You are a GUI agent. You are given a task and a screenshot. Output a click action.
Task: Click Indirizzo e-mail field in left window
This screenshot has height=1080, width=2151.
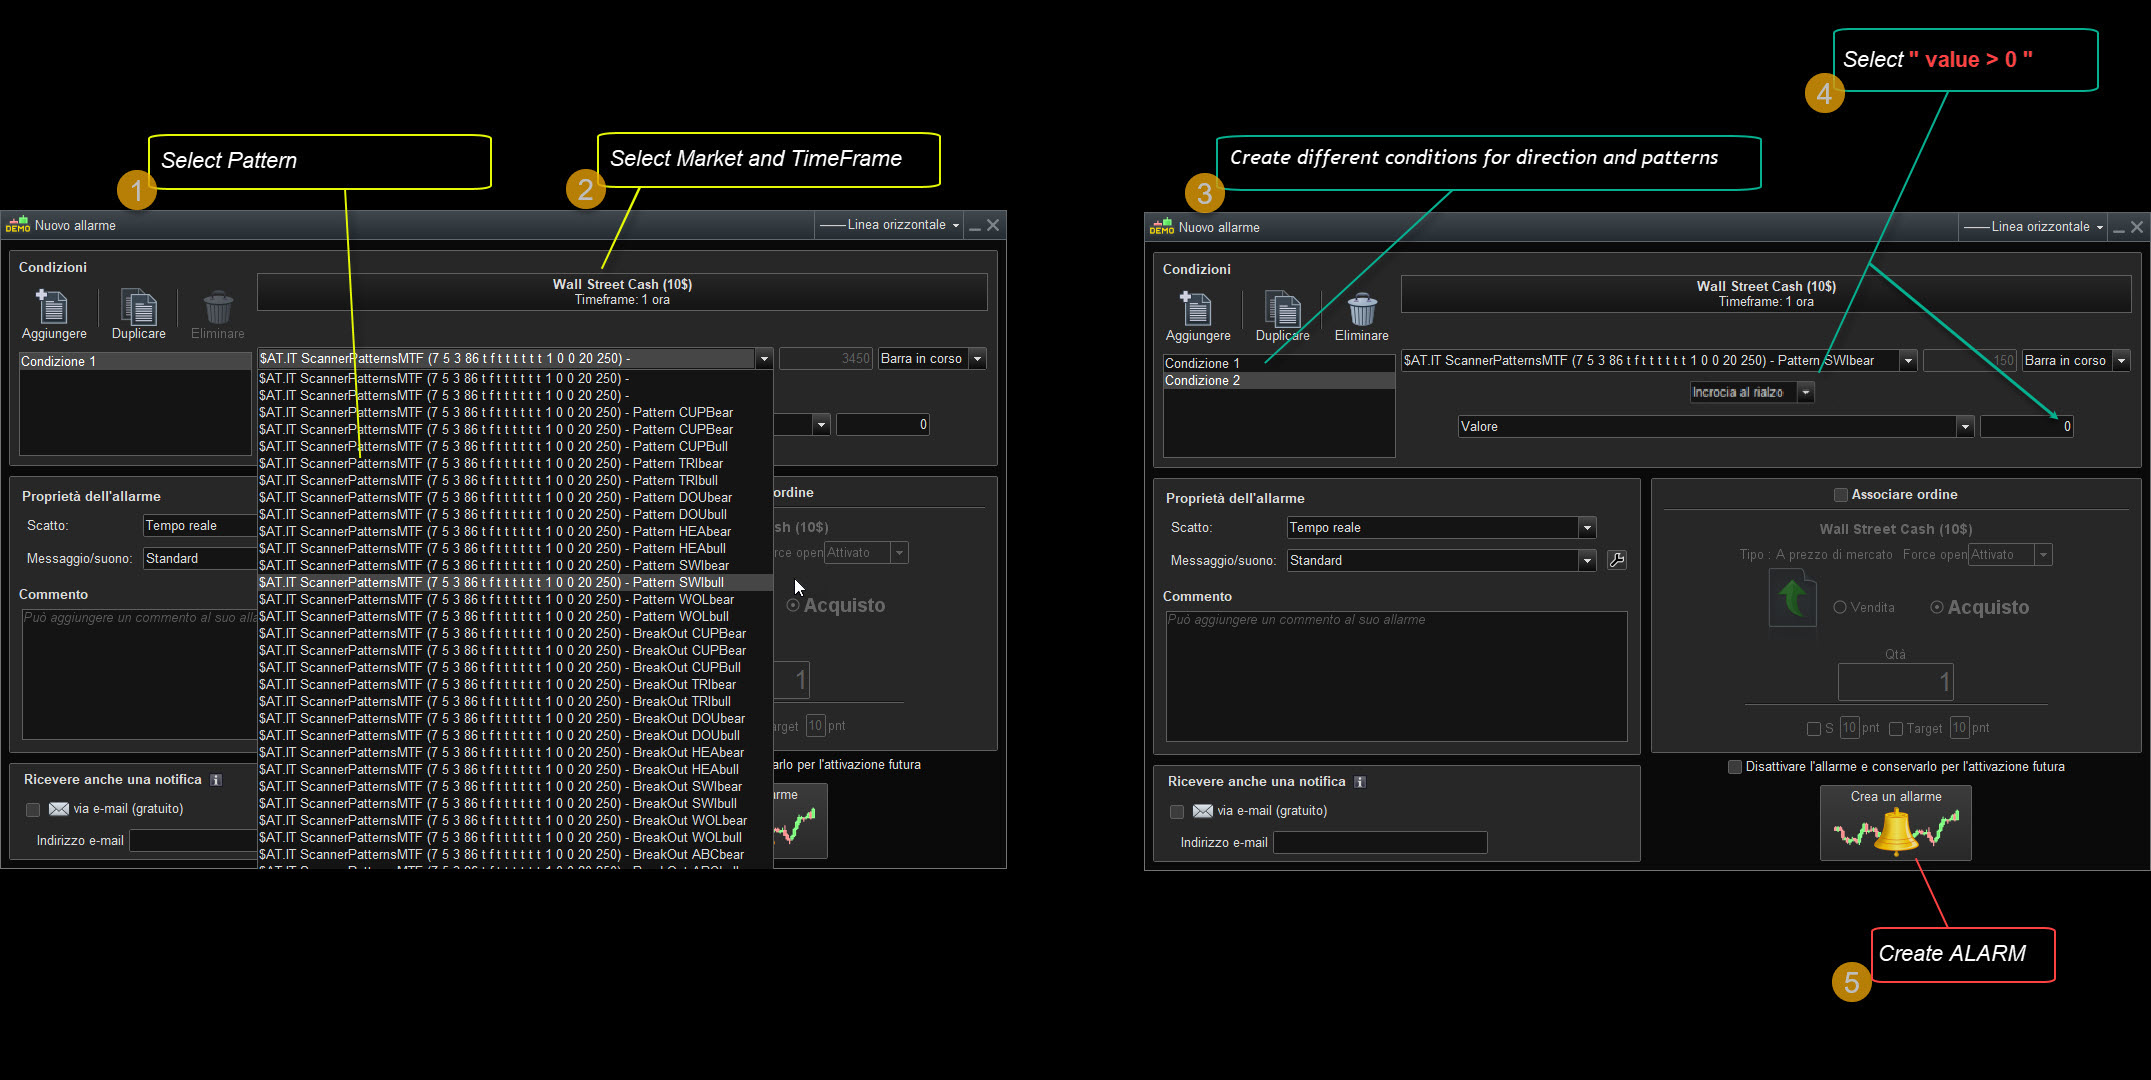[x=194, y=841]
